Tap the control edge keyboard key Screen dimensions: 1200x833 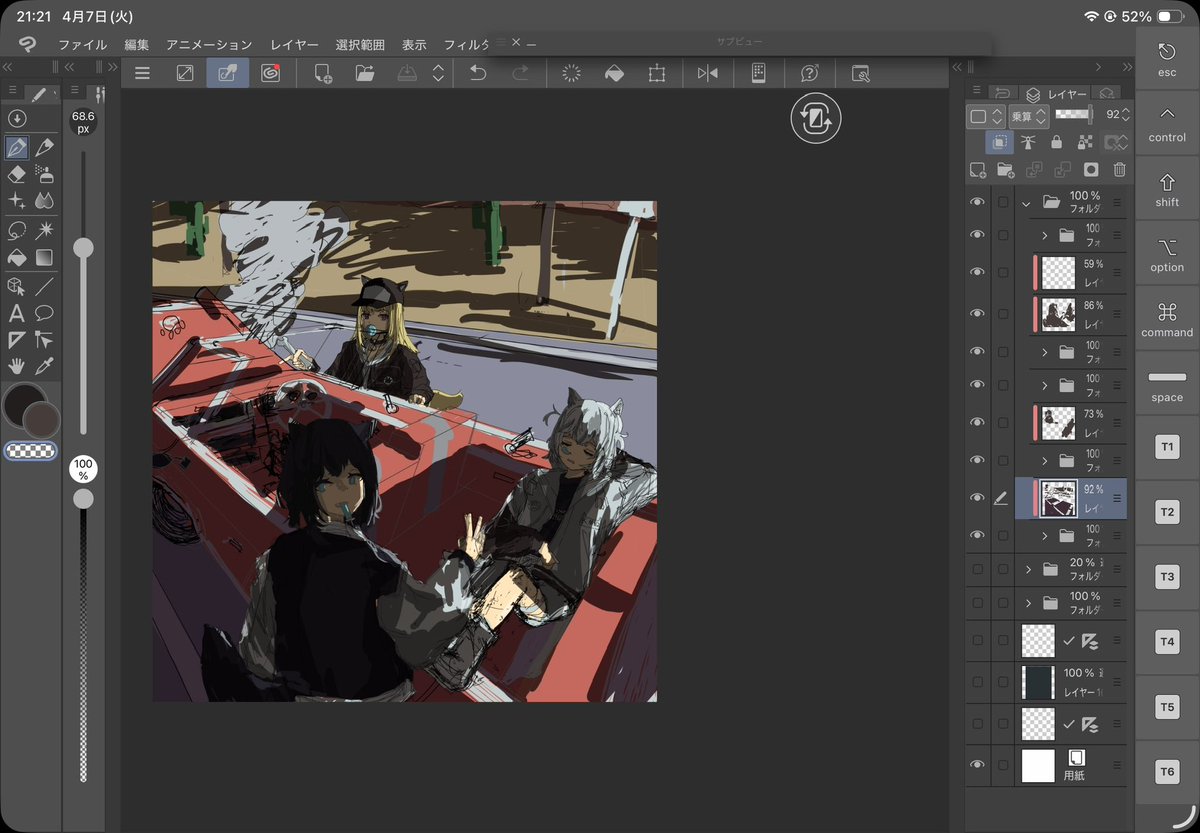coord(1167,122)
